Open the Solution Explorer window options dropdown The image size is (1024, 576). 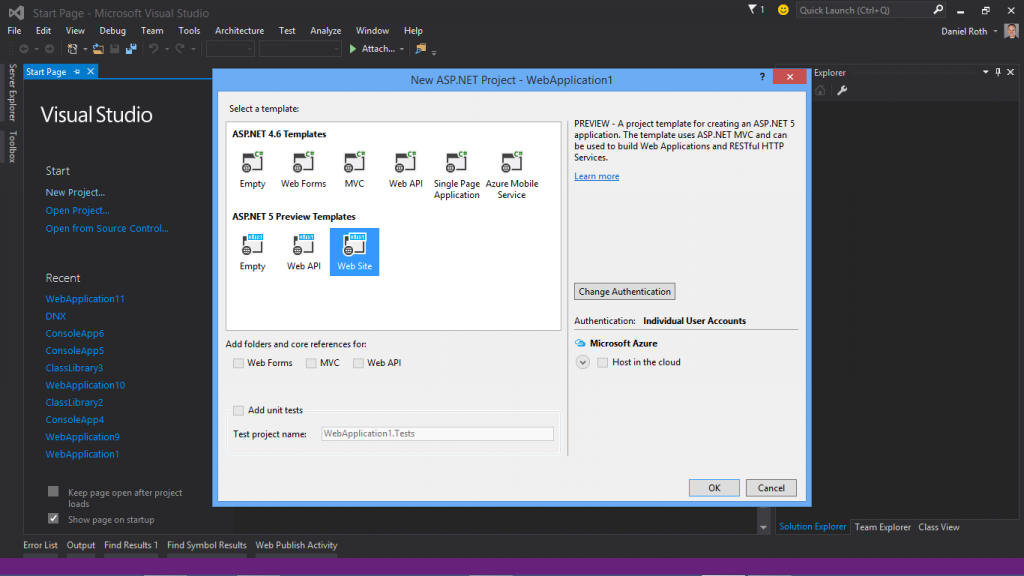pyautogui.click(x=985, y=72)
